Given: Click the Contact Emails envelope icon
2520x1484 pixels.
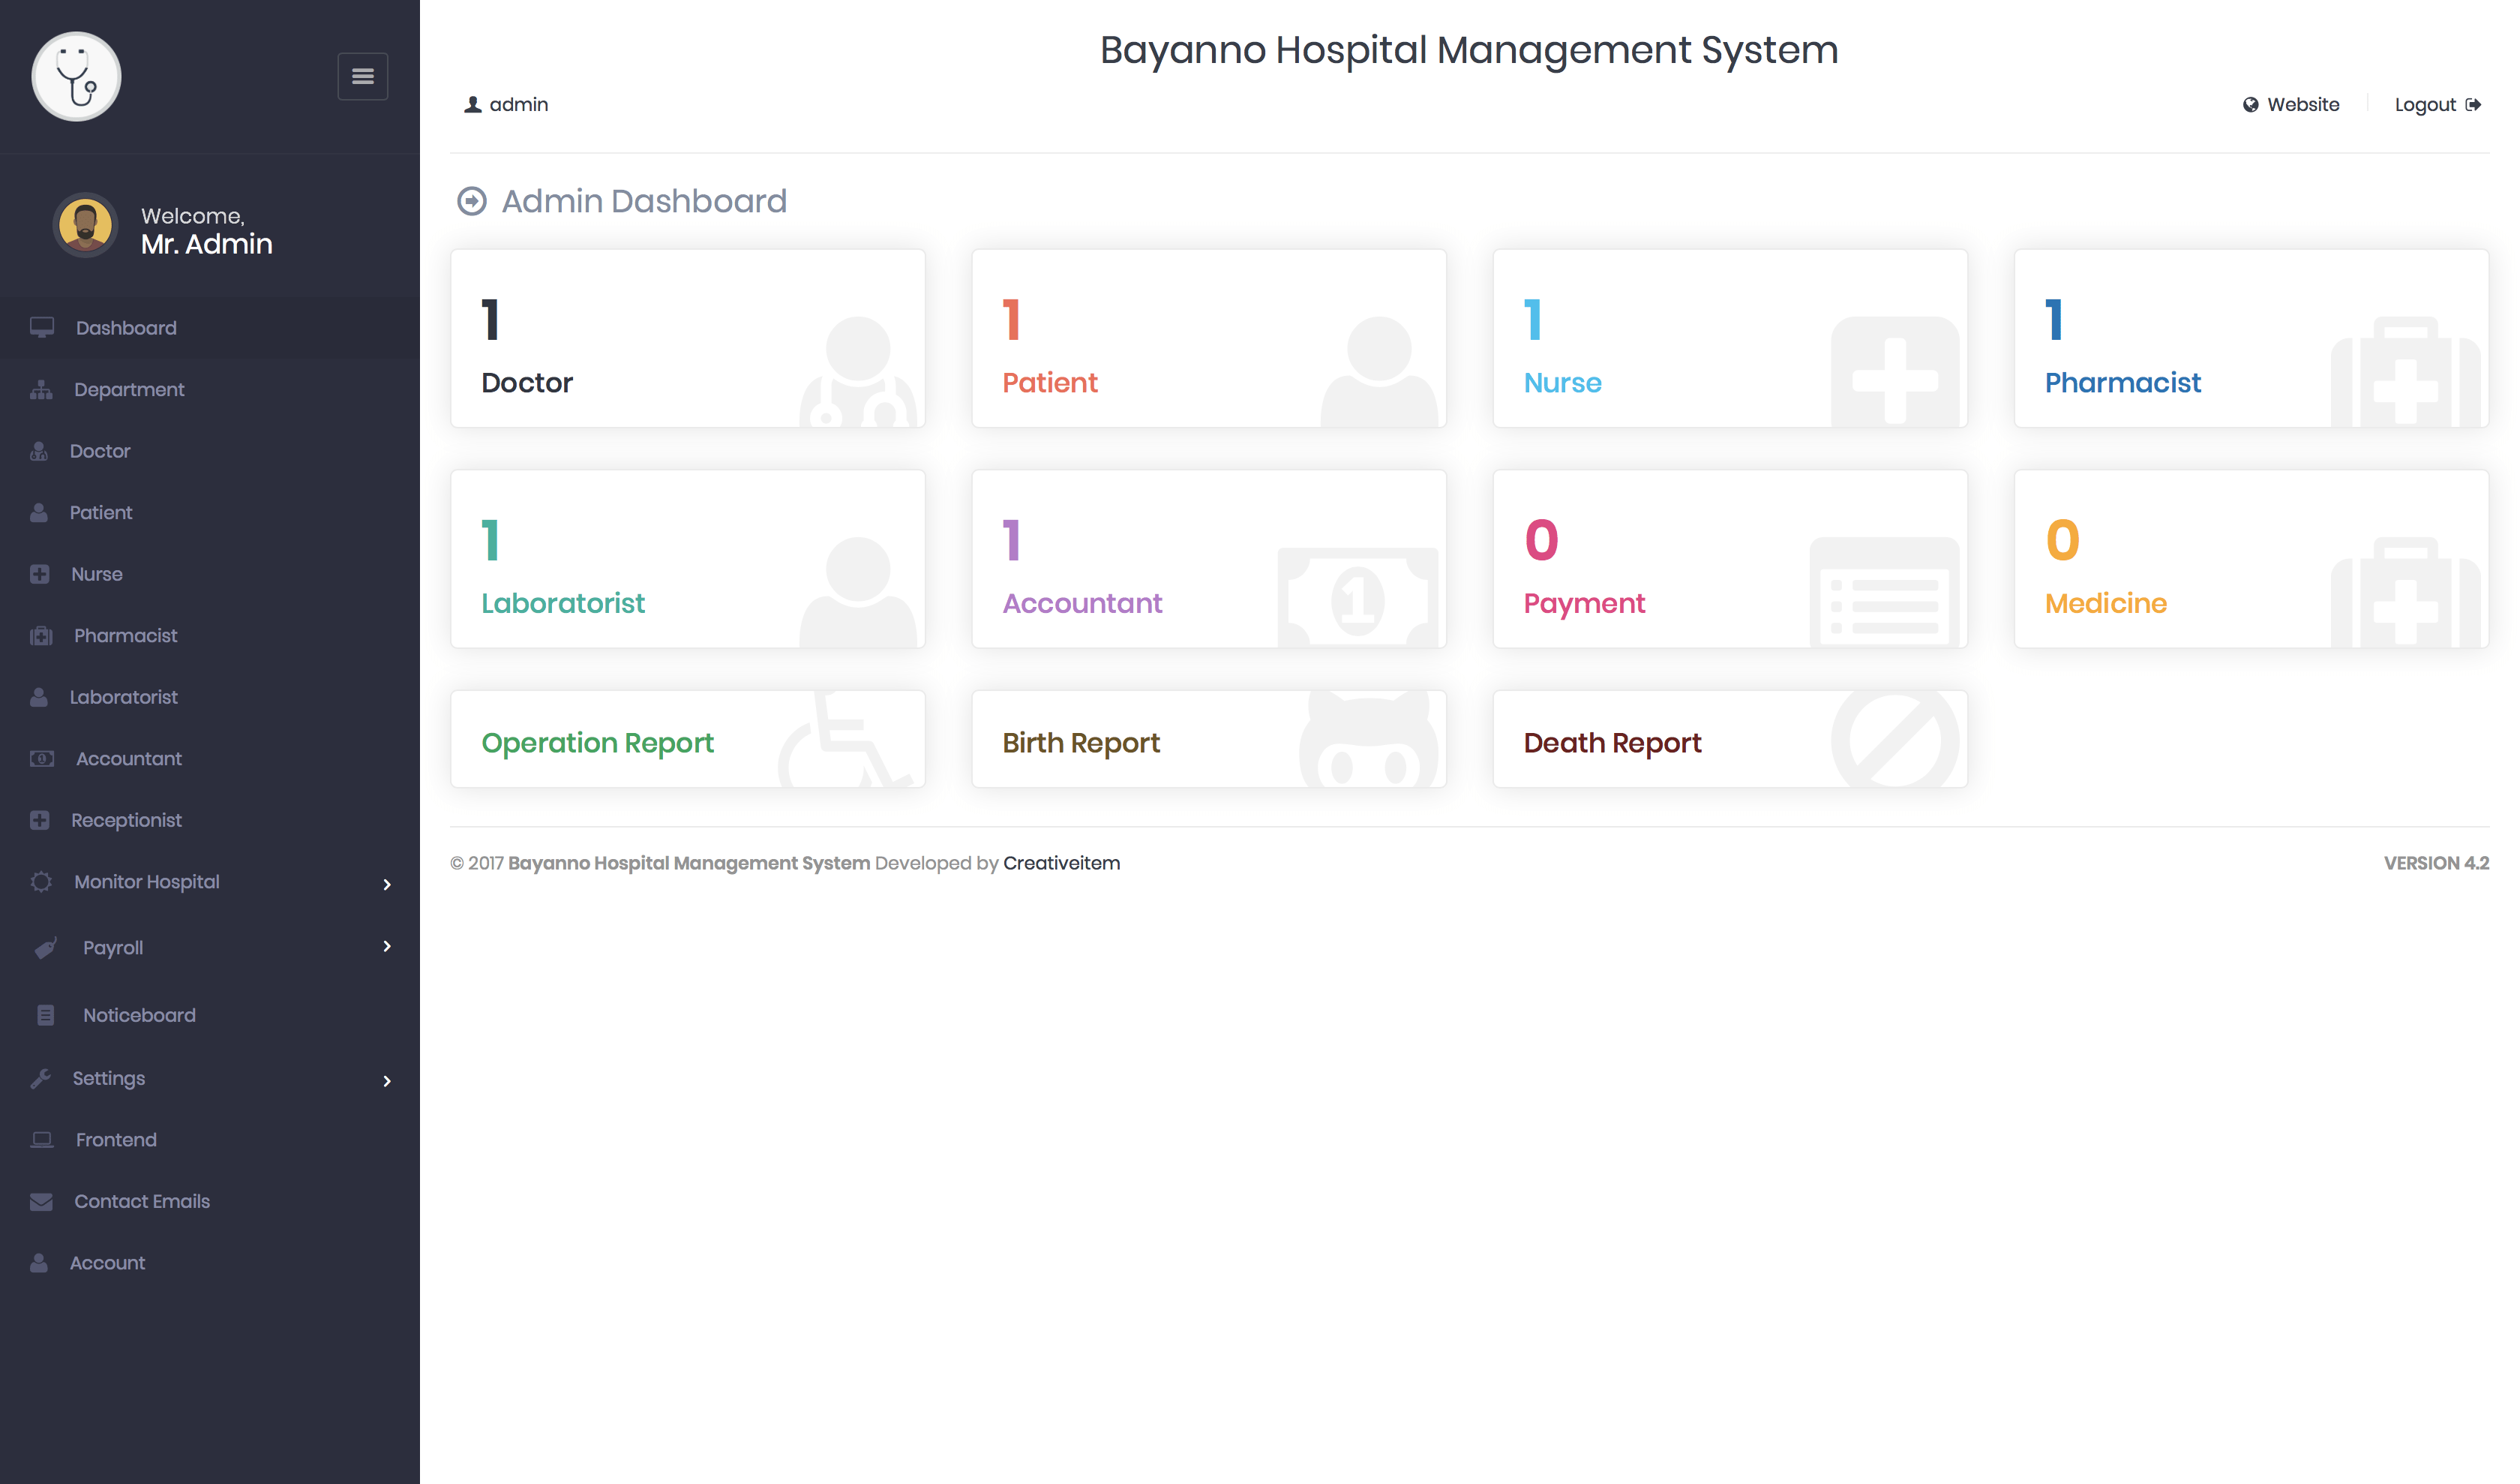Looking at the screenshot, I should (x=41, y=1201).
